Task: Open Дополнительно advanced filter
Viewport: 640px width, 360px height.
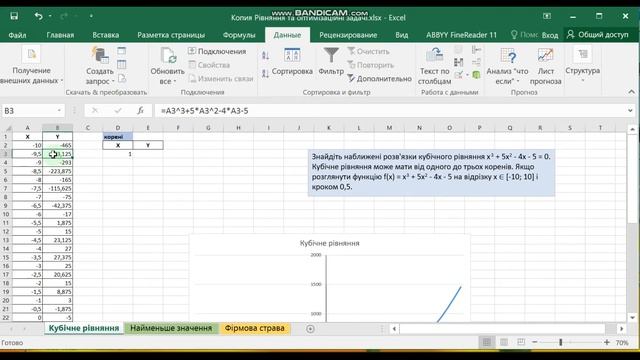Action: coord(380,78)
